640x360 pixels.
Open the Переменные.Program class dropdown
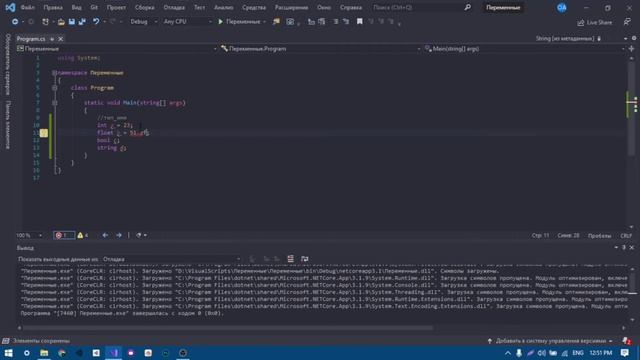pos(320,49)
